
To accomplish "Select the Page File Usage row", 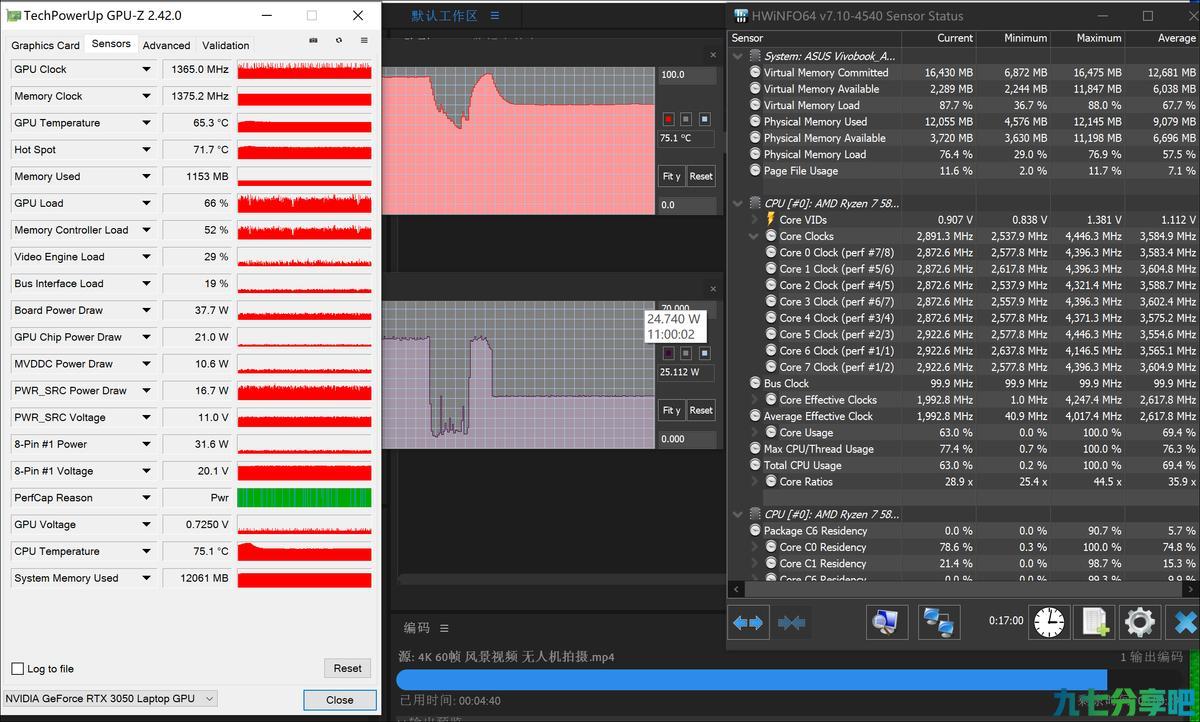I will point(964,171).
